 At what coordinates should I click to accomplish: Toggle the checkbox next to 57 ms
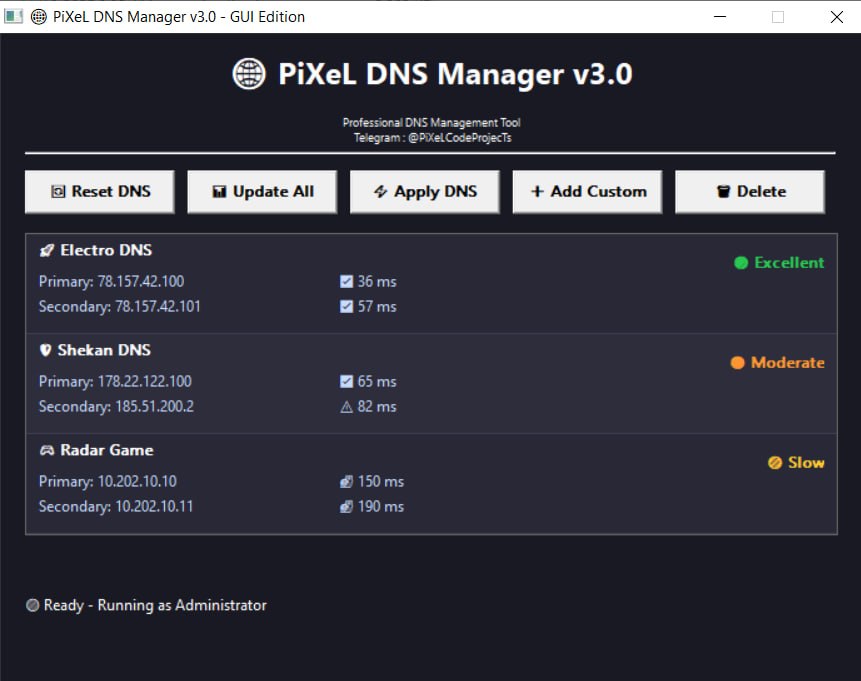pyautogui.click(x=345, y=306)
